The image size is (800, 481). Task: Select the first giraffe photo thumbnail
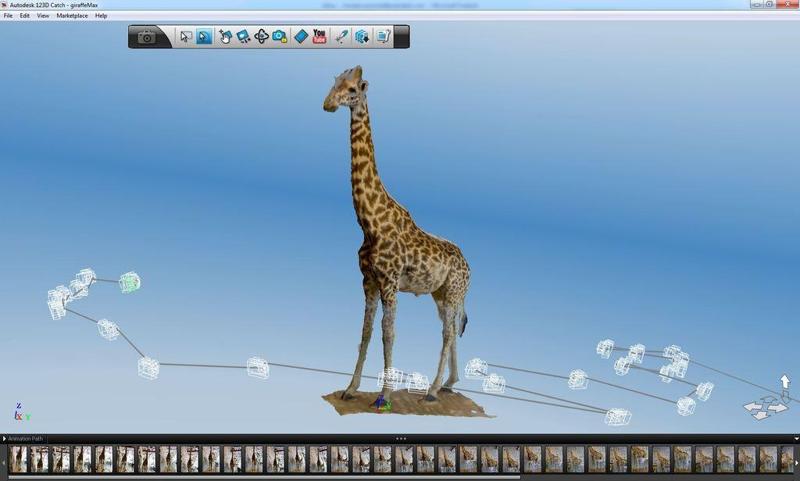click(x=18, y=459)
